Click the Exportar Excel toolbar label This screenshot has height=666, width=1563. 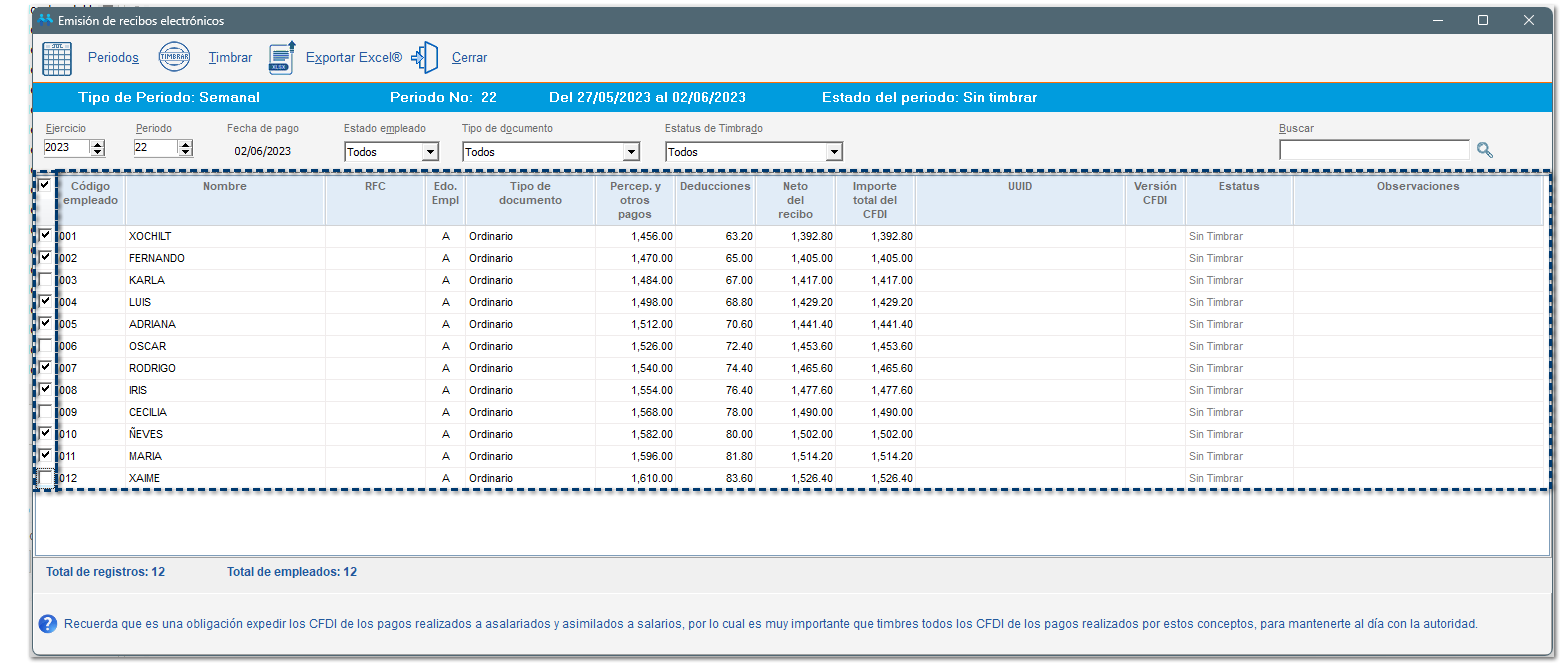(x=353, y=58)
